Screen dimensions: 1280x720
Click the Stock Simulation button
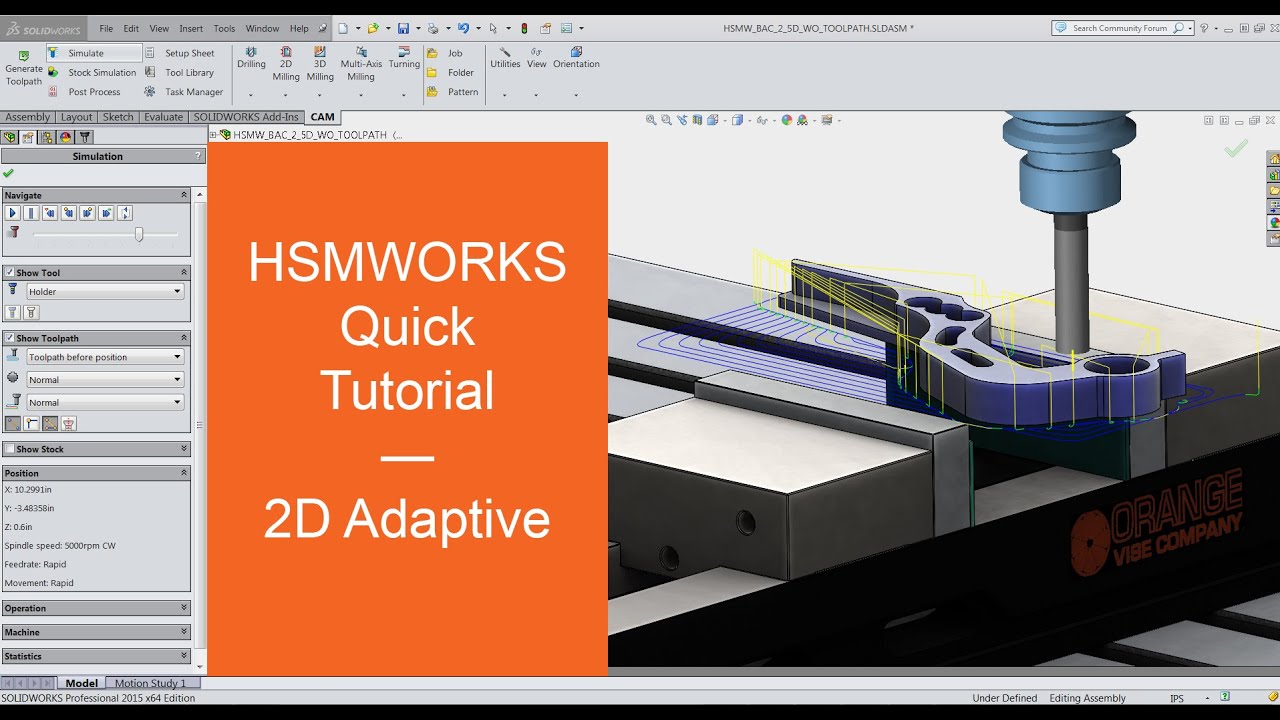pyautogui.click(x=92, y=72)
